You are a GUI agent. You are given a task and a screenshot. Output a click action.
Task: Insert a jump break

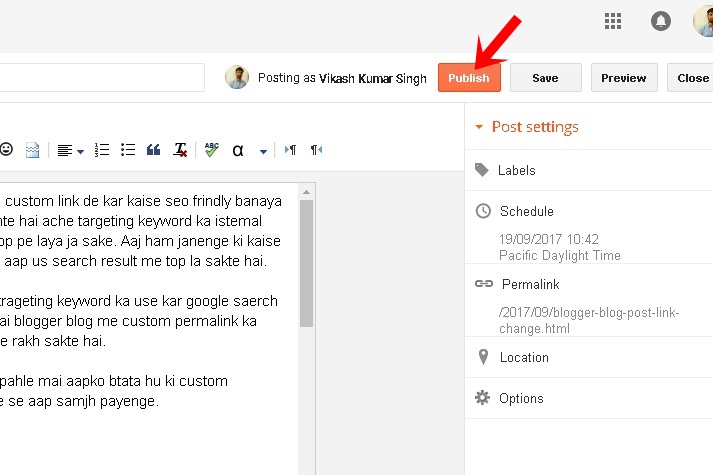tap(32, 150)
